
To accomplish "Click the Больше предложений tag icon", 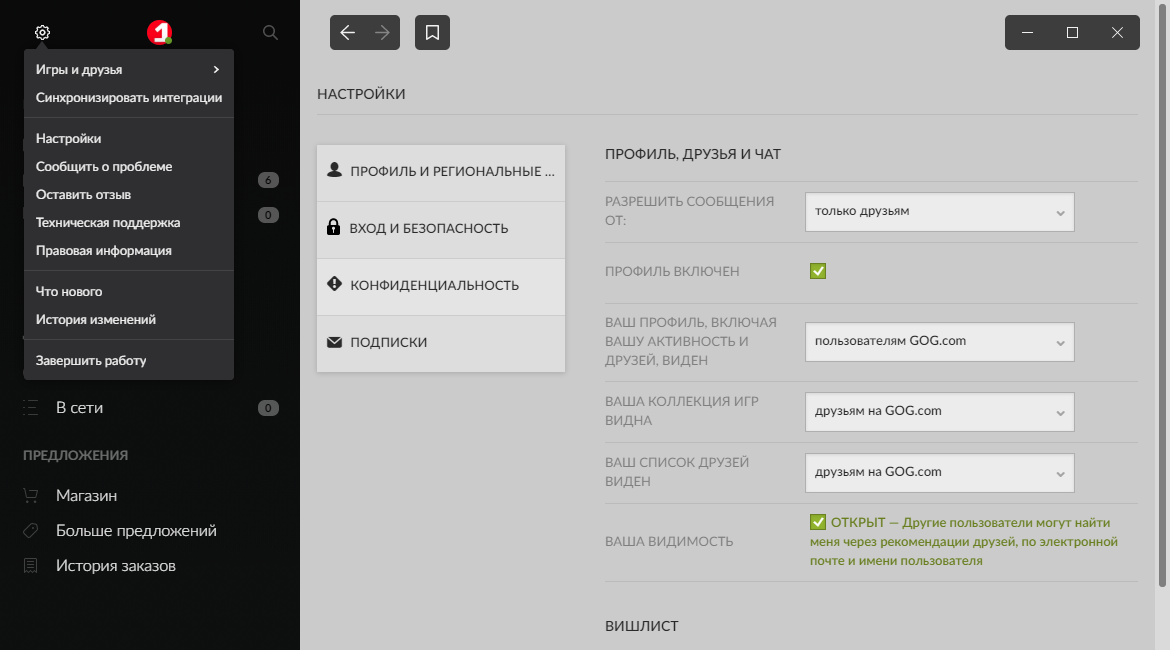I will click(31, 531).
